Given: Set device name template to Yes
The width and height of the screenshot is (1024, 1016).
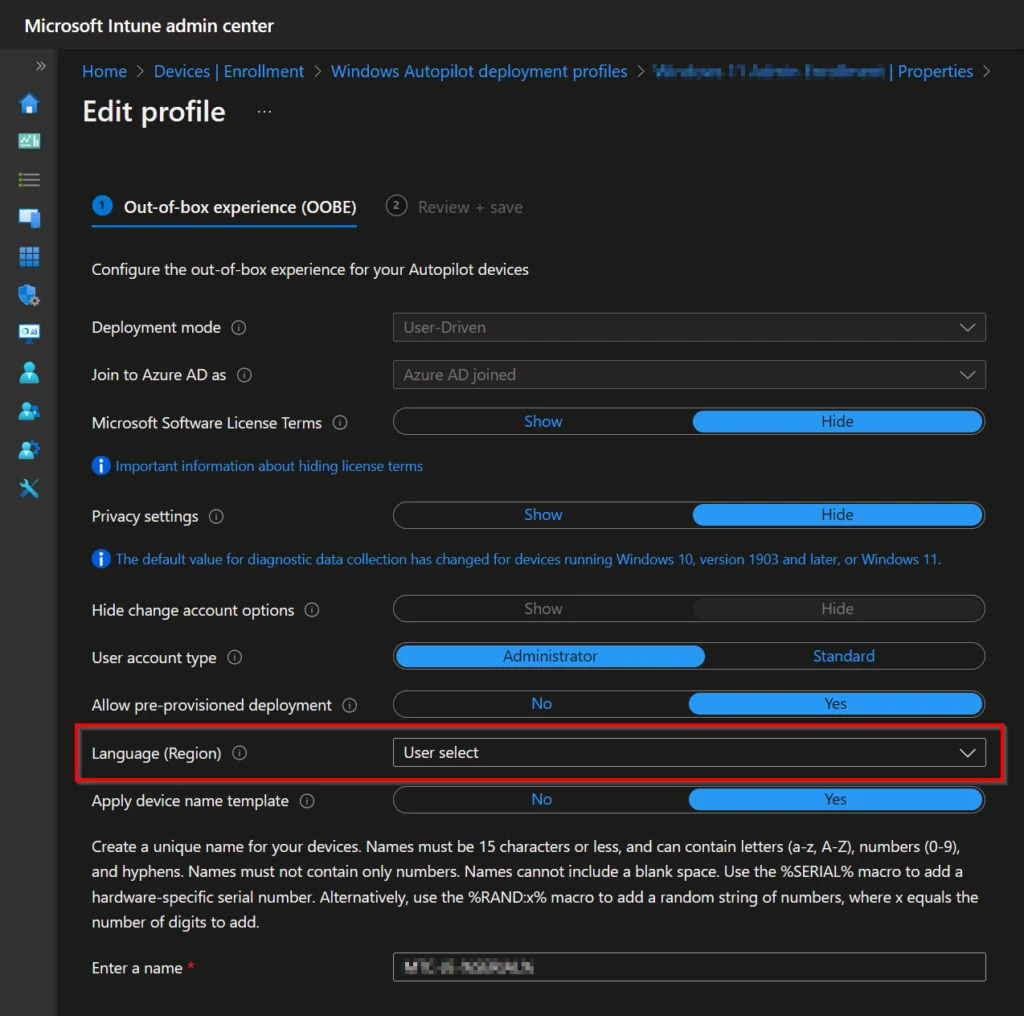Looking at the screenshot, I should pos(835,800).
